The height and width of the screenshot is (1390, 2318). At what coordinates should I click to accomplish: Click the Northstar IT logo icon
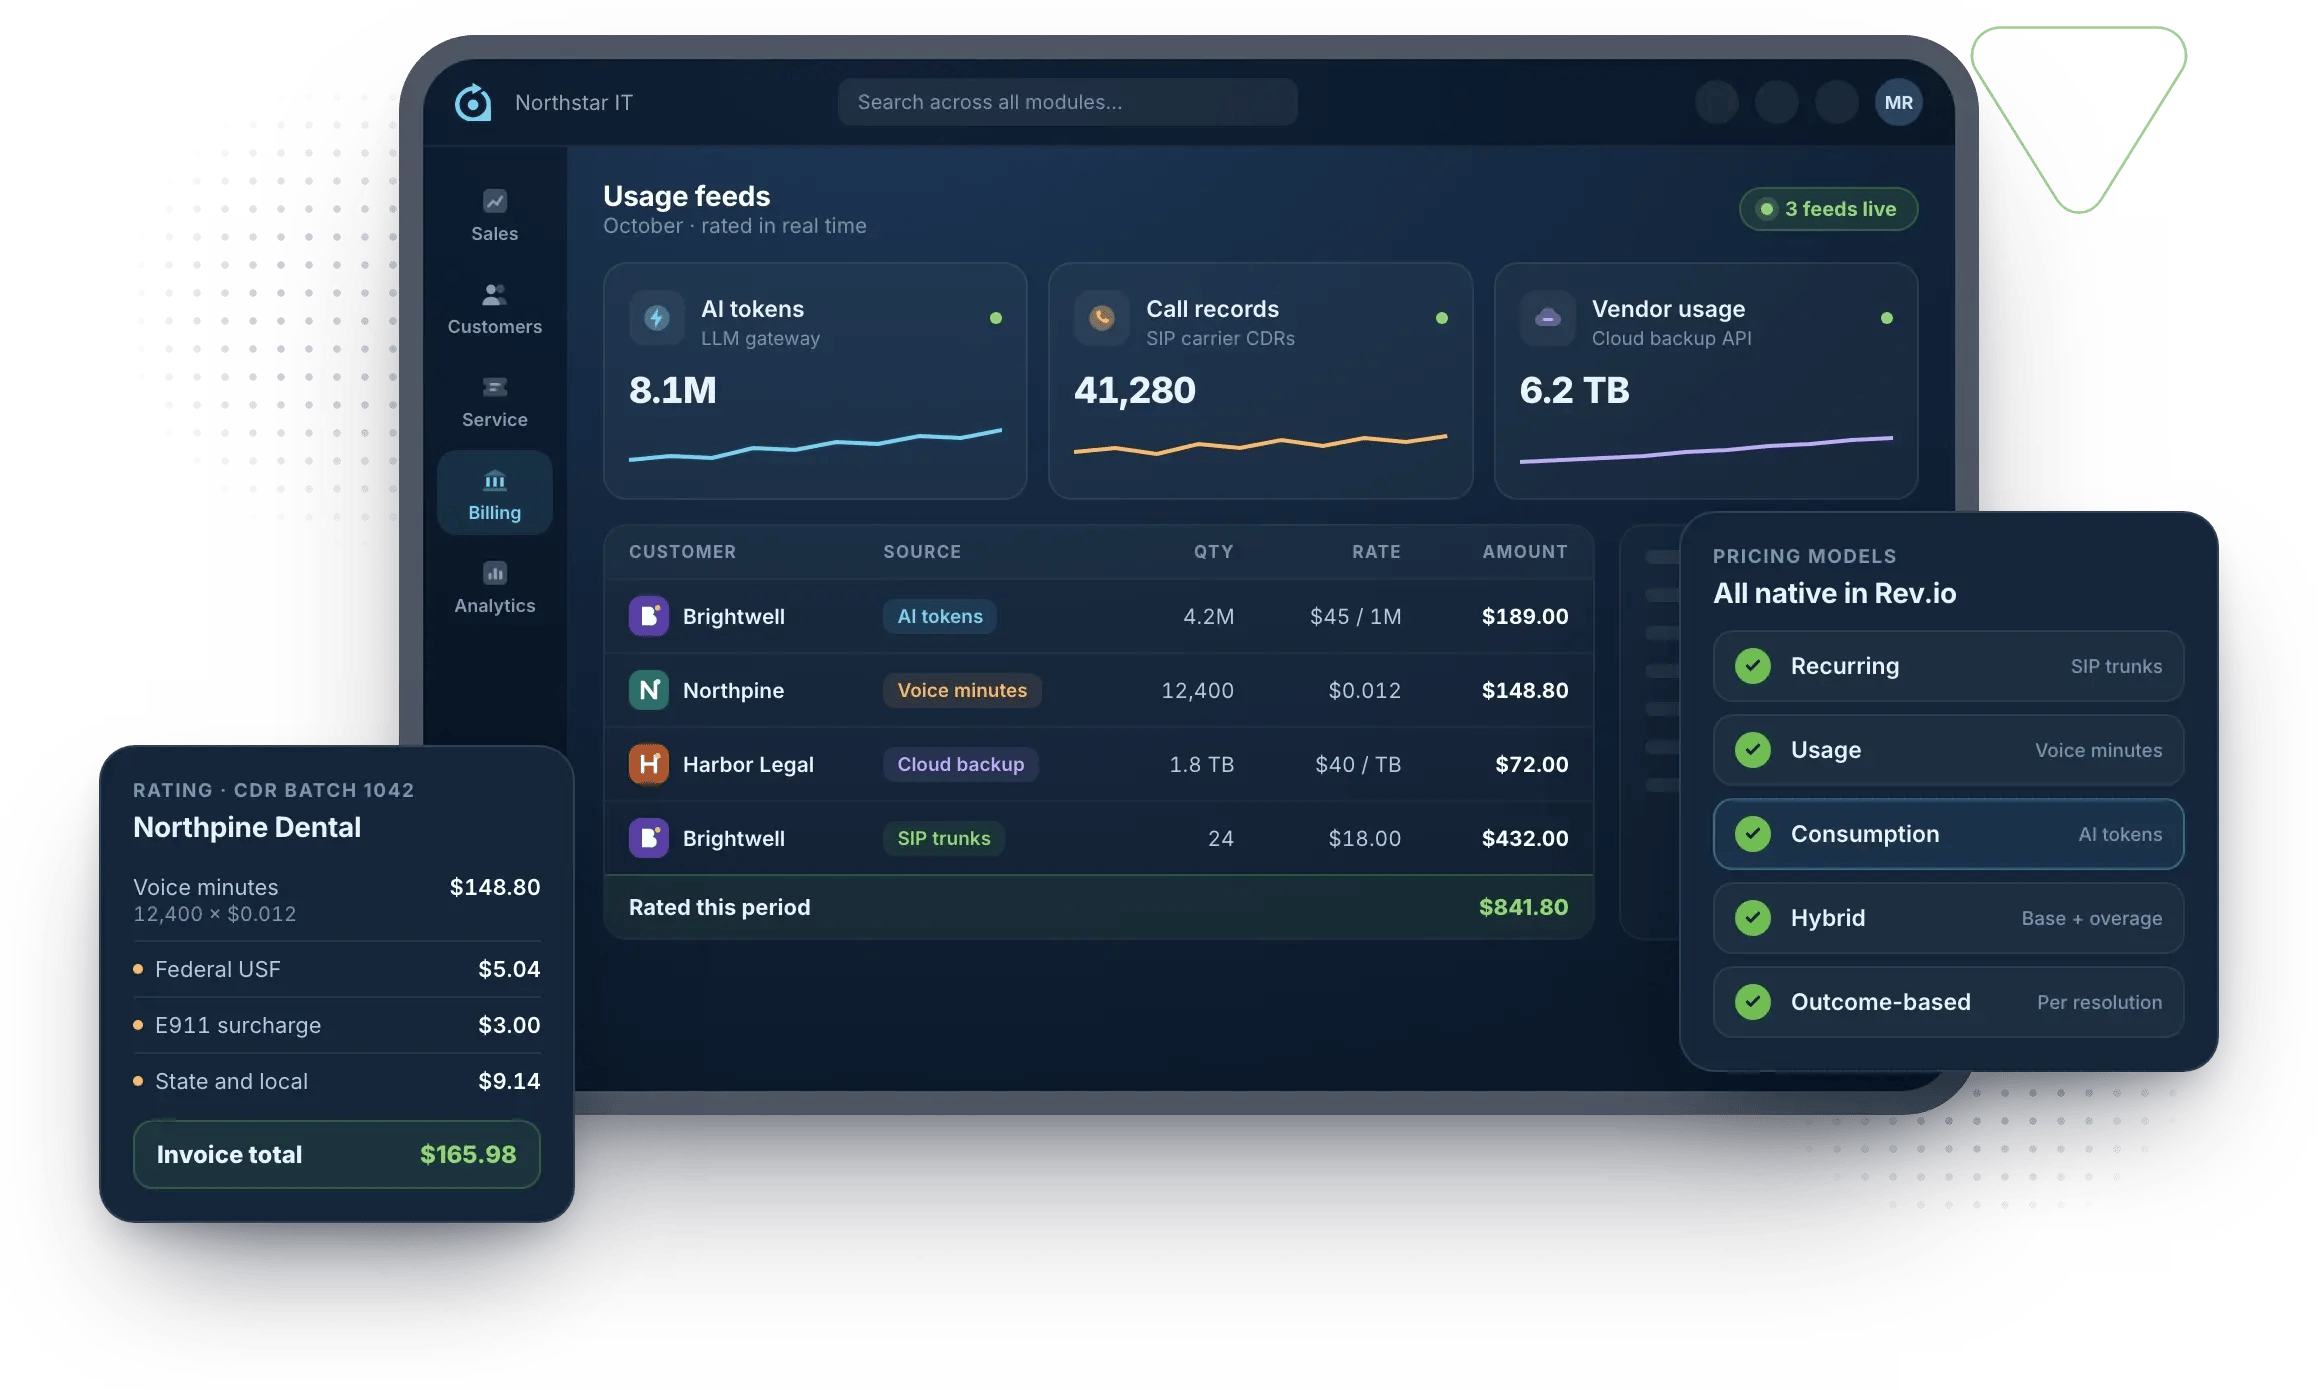(473, 102)
